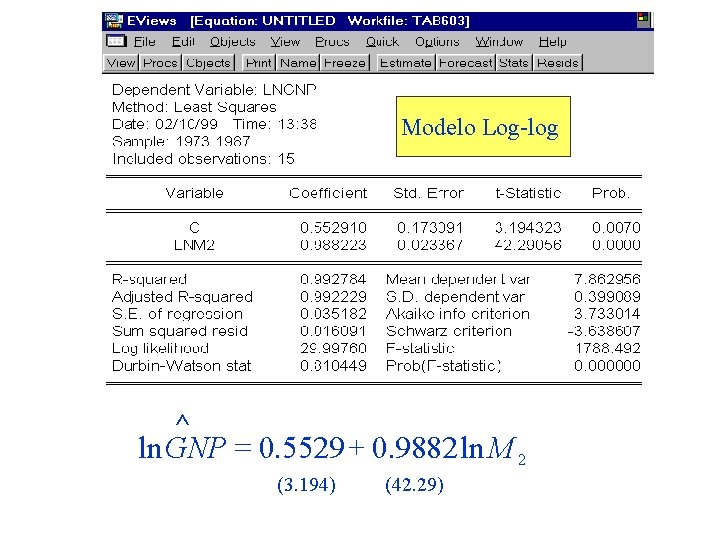Open the Options menu
720x540 pixels.
437,42
